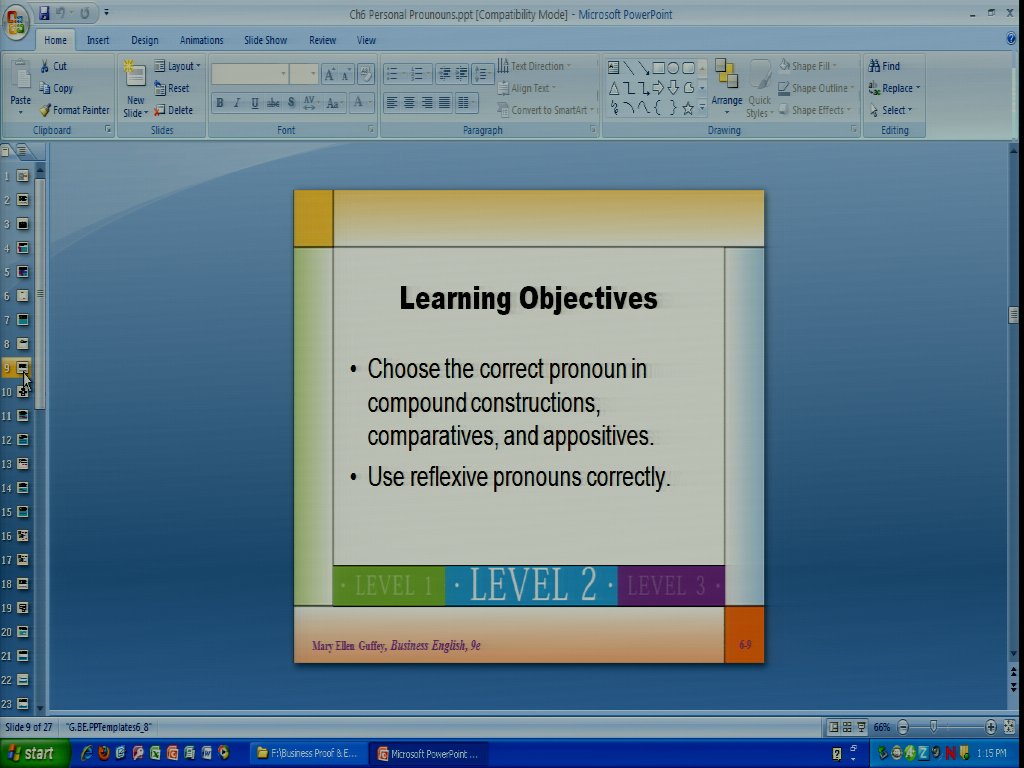Click the Cut scissors icon
The image size is (1024, 768).
coord(45,66)
